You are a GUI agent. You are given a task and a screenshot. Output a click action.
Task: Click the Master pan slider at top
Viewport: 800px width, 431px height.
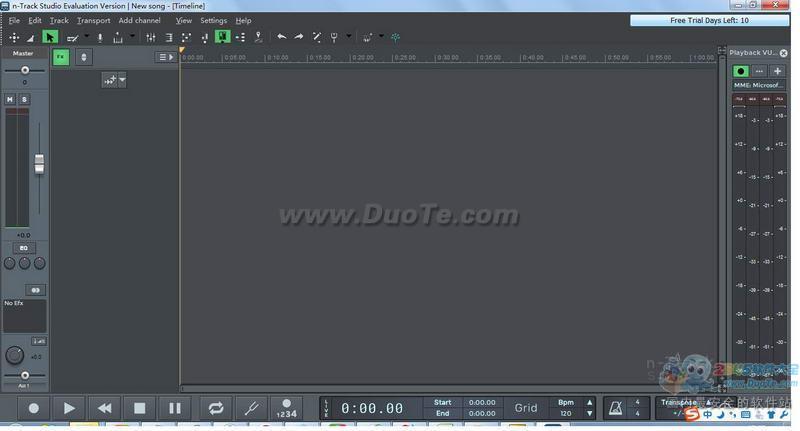(x=24, y=70)
